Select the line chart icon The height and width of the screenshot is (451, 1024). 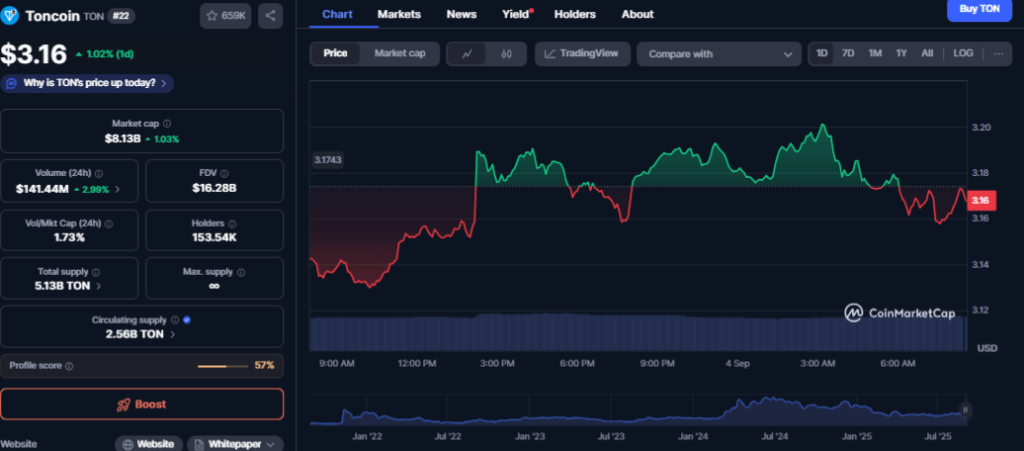(467, 54)
